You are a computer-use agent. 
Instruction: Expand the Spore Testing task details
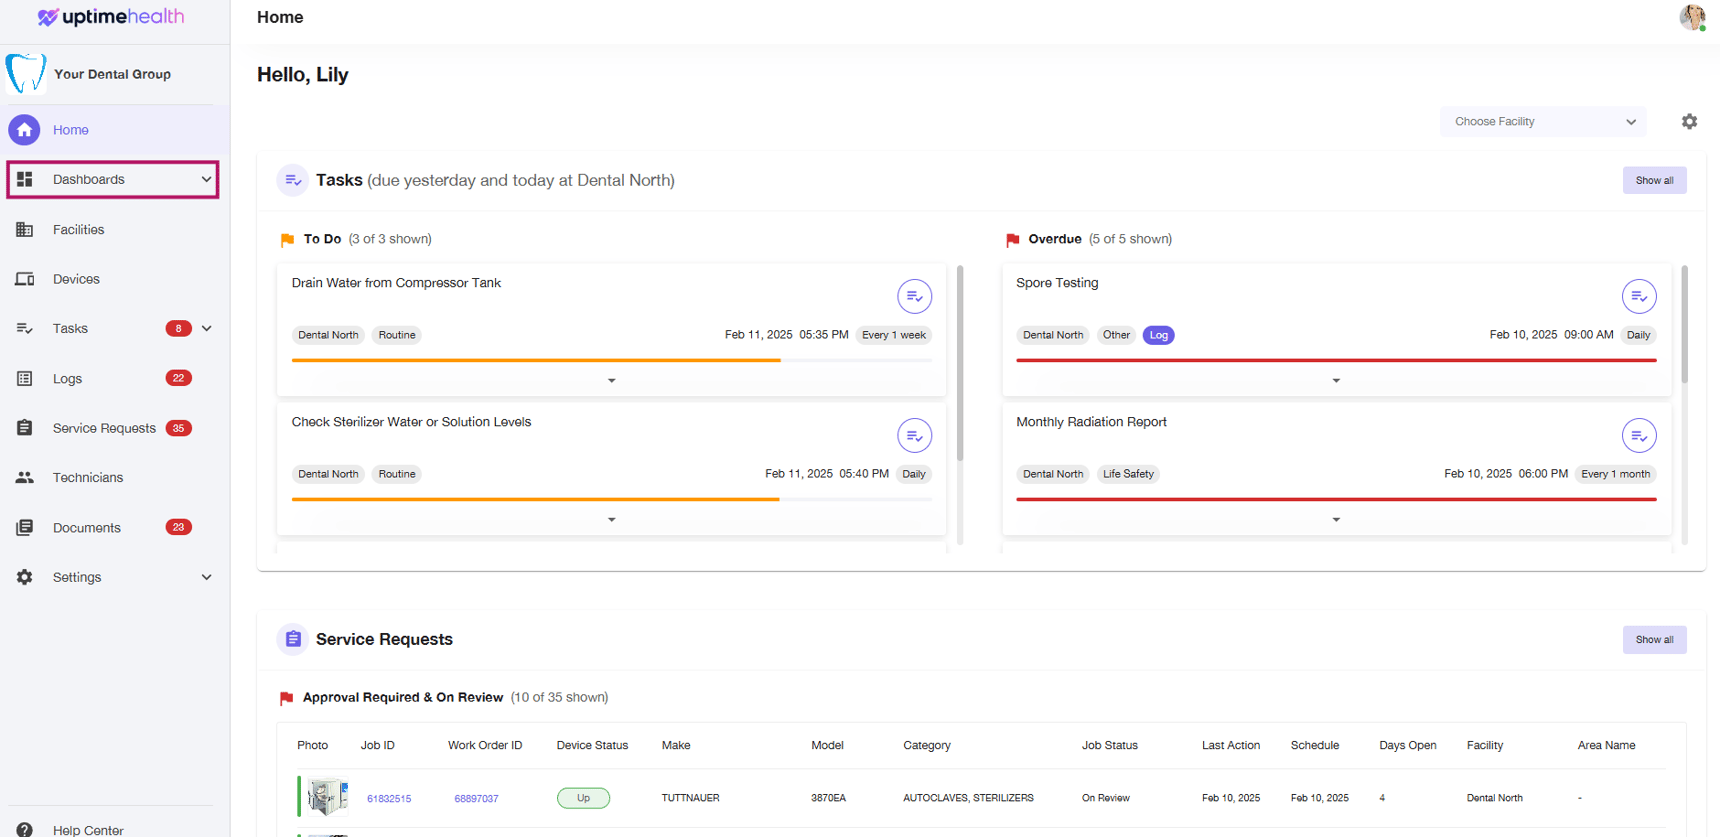[1336, 381]
